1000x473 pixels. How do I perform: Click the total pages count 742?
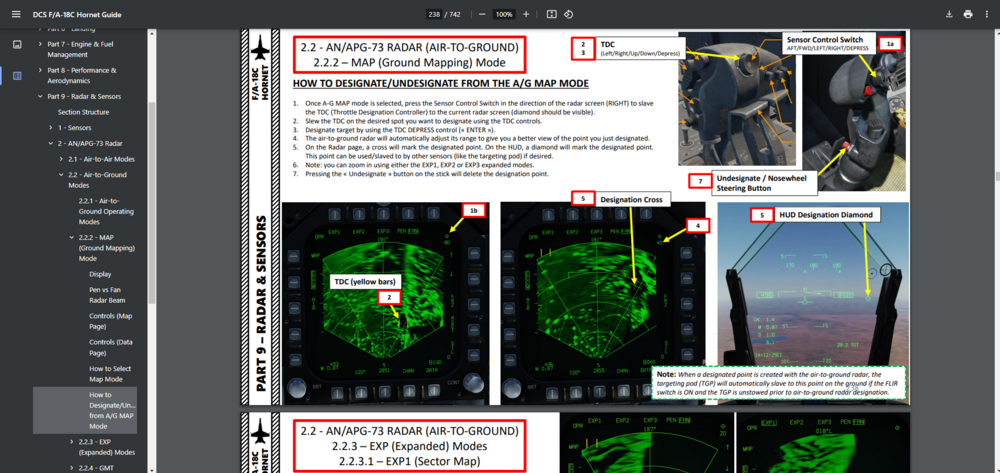[455, 14]
